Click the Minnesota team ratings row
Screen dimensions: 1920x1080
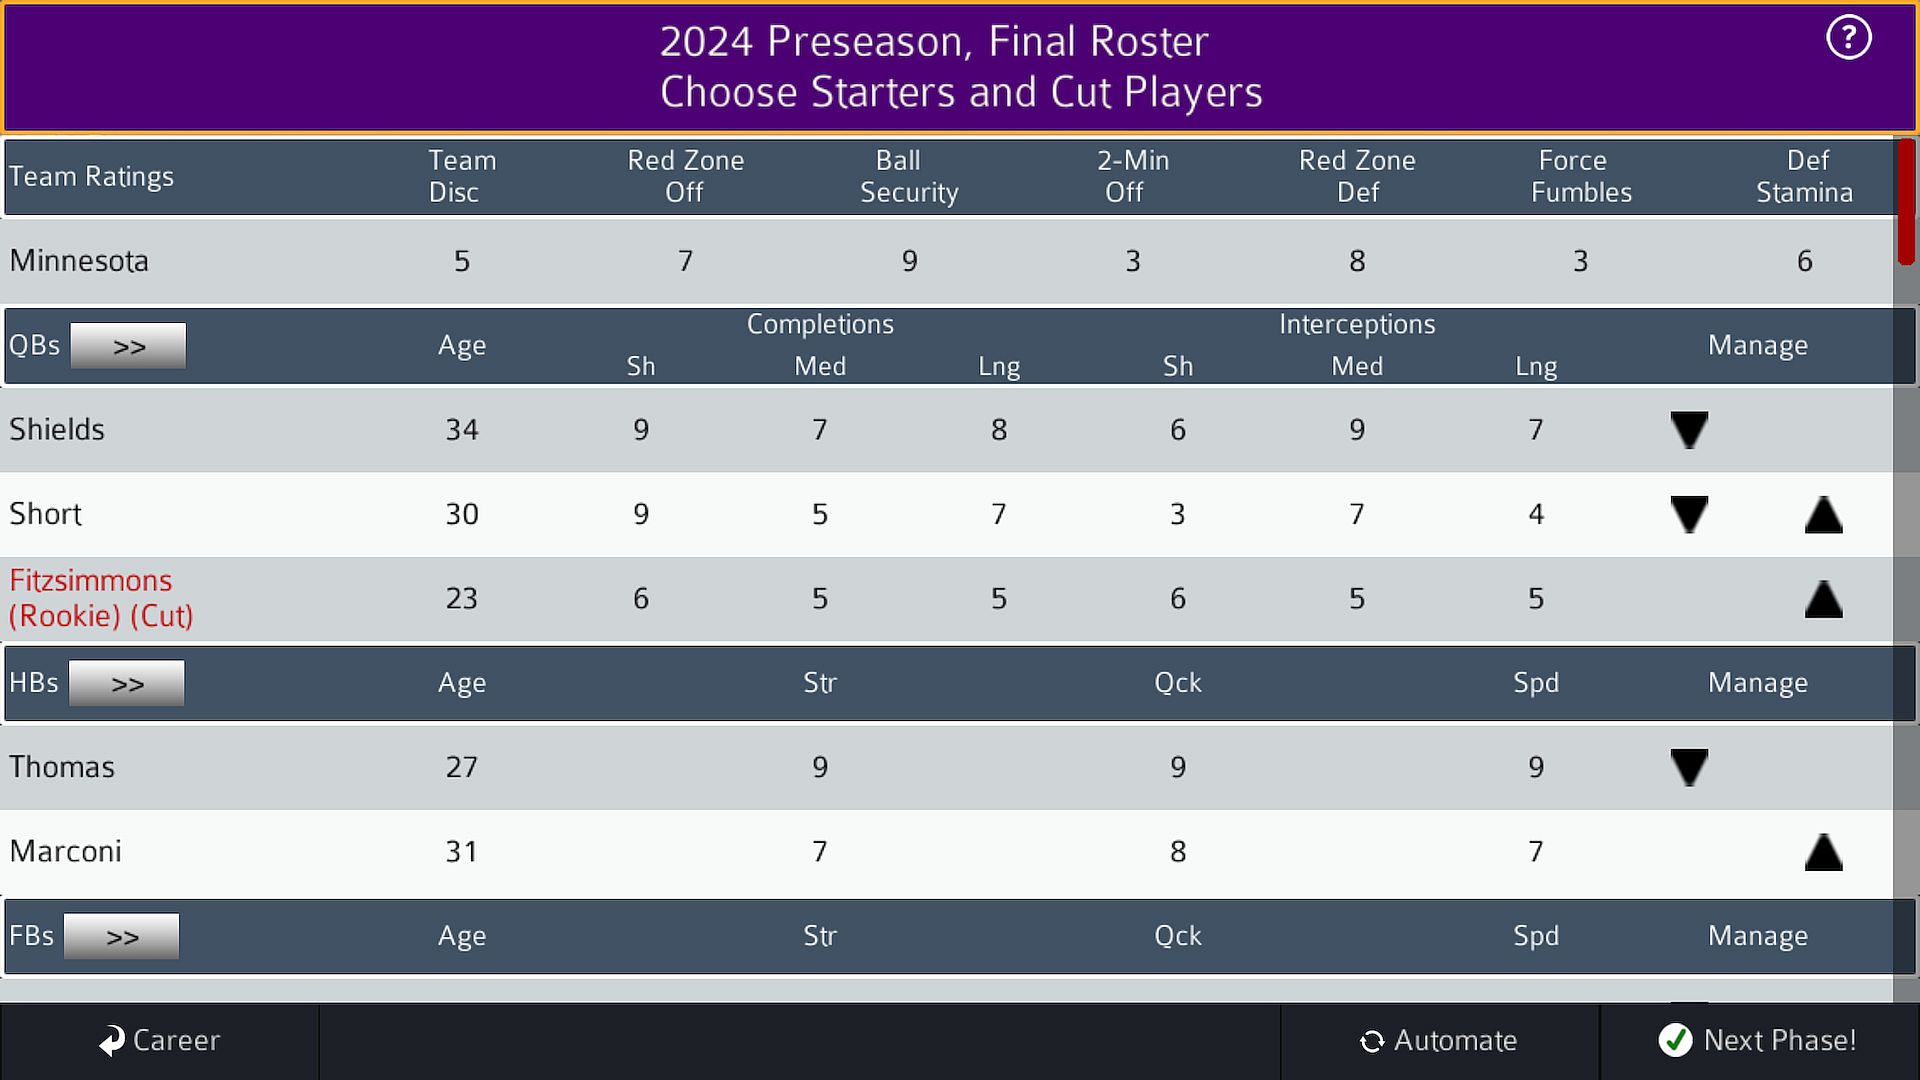(79, 261)
